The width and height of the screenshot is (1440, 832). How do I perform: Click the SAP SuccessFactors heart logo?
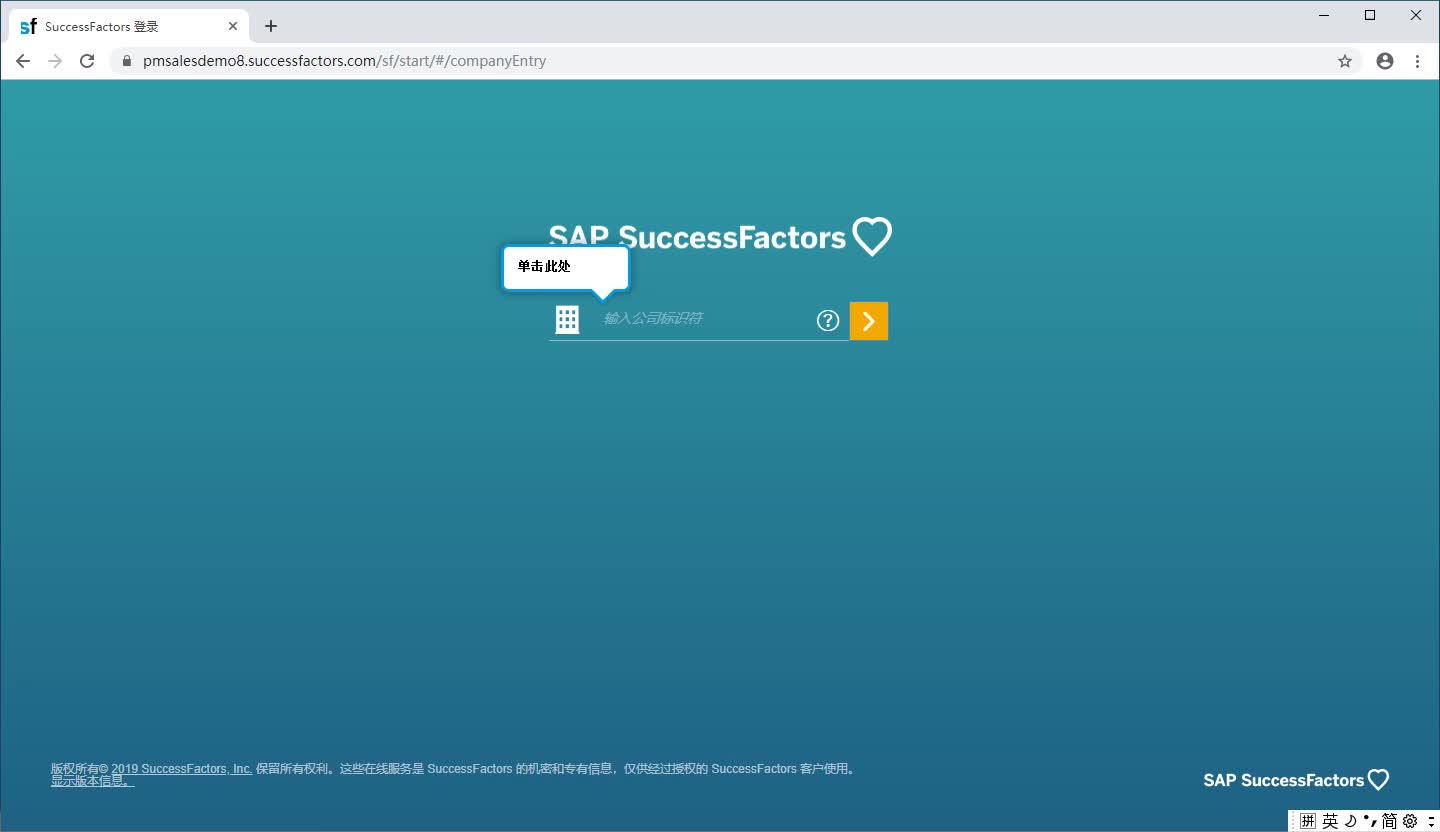tap(720, 237)
